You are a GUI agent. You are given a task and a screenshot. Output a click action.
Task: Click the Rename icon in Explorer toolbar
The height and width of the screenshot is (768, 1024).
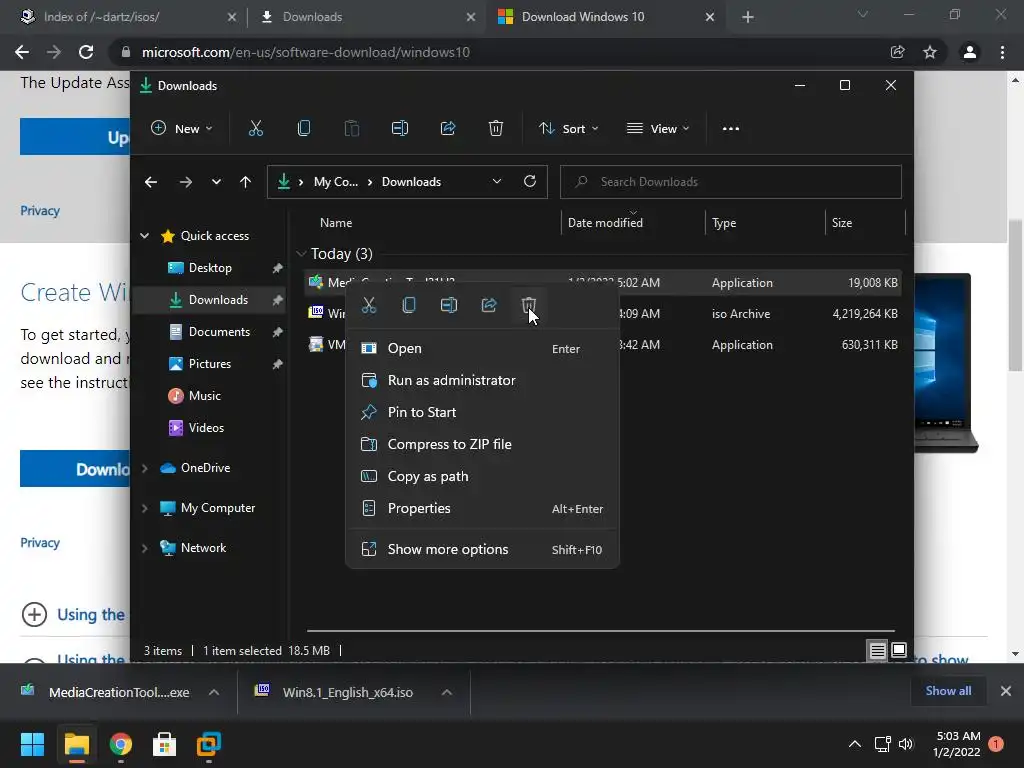click(x=400, y=129)
